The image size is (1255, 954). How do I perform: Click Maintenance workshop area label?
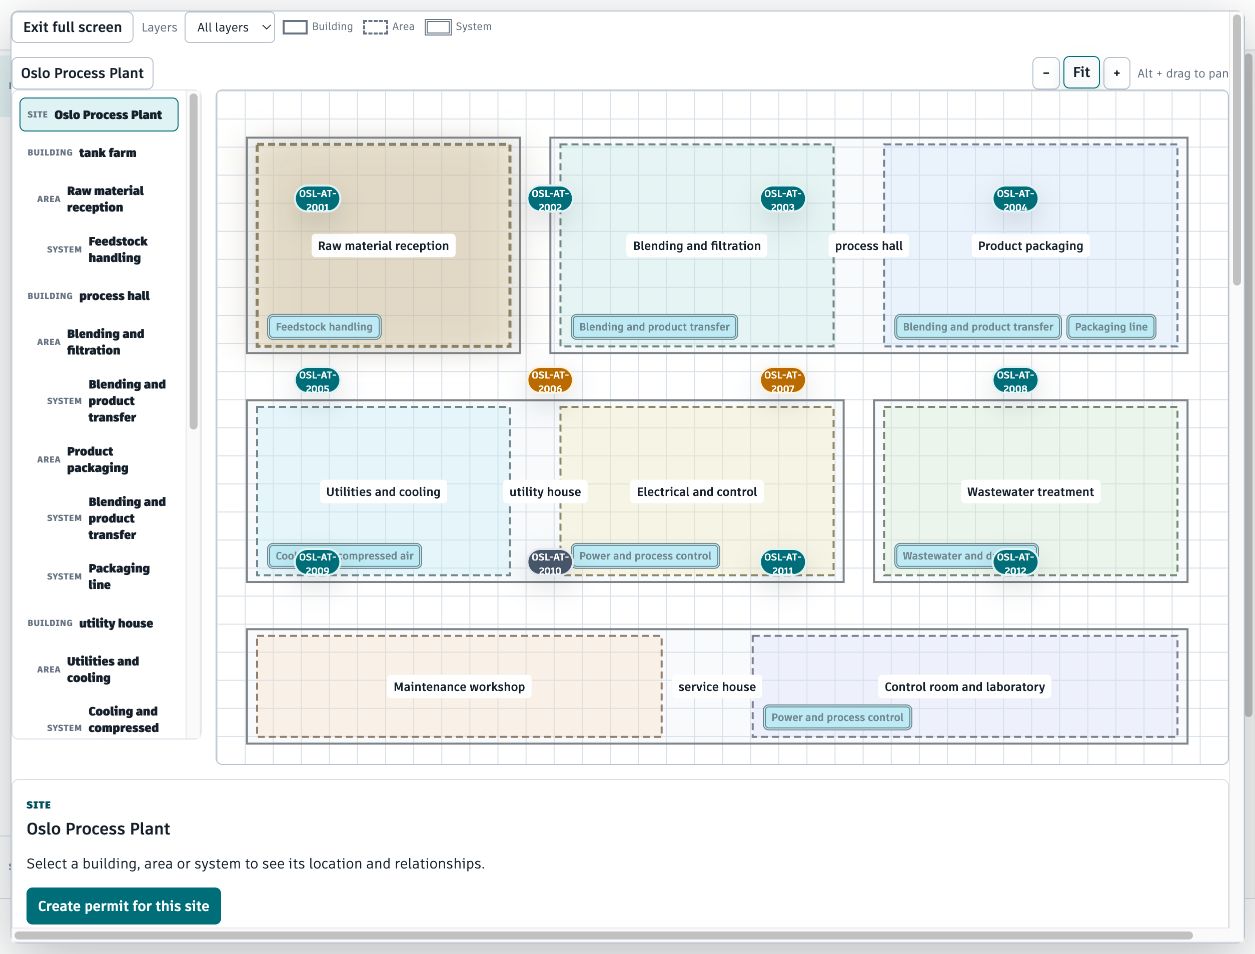click(x=459, y=687)
